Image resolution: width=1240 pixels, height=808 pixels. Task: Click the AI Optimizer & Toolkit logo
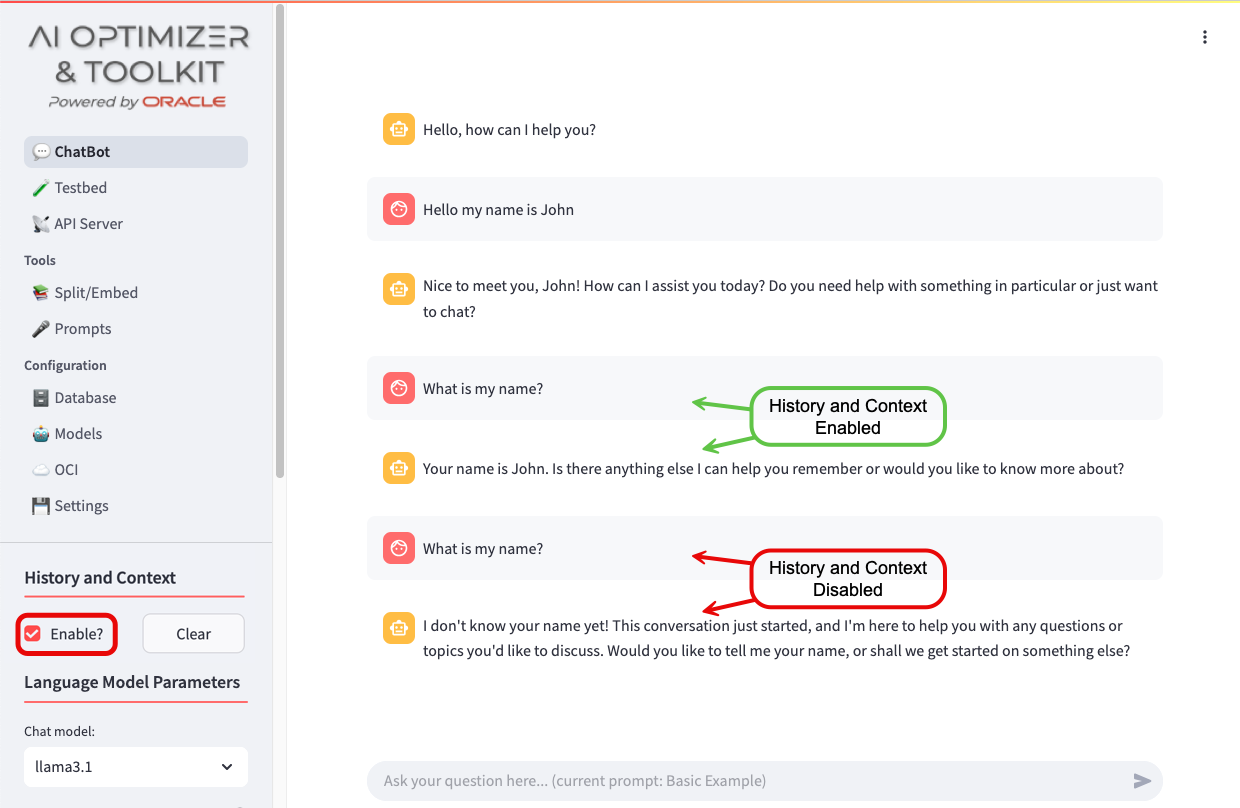coord(138,67)
